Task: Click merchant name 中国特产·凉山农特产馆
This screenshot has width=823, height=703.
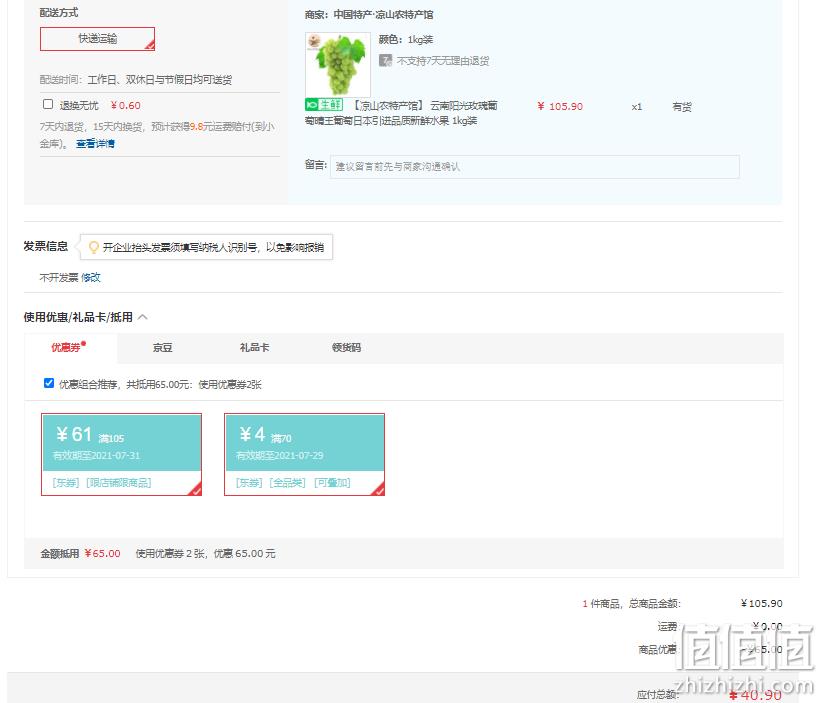Action: tap(383, 15)
